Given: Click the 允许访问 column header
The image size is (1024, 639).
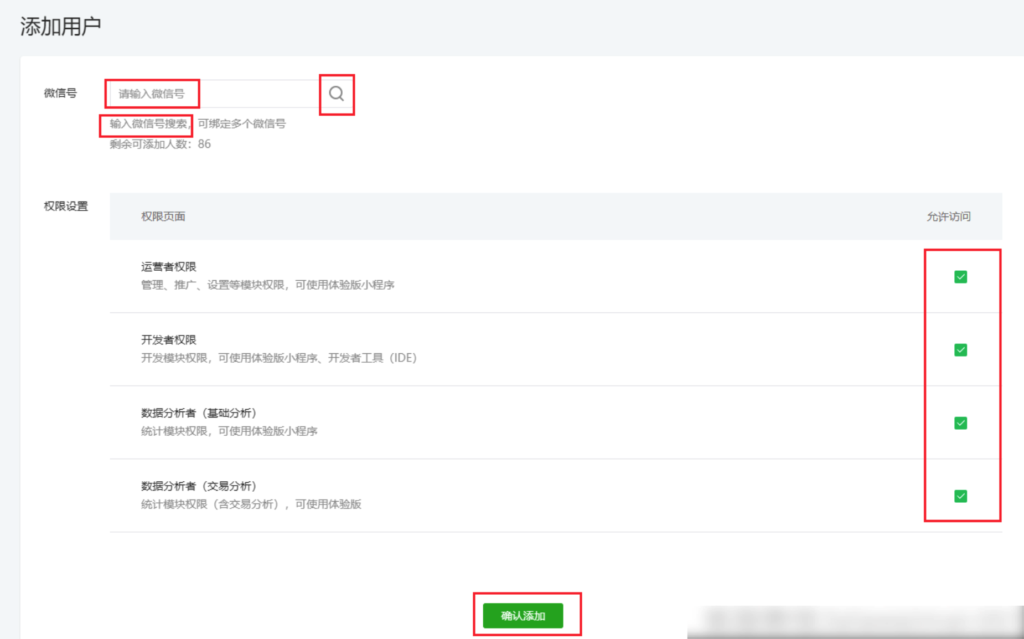Looking at the screenshot, I should coord(947,215).
